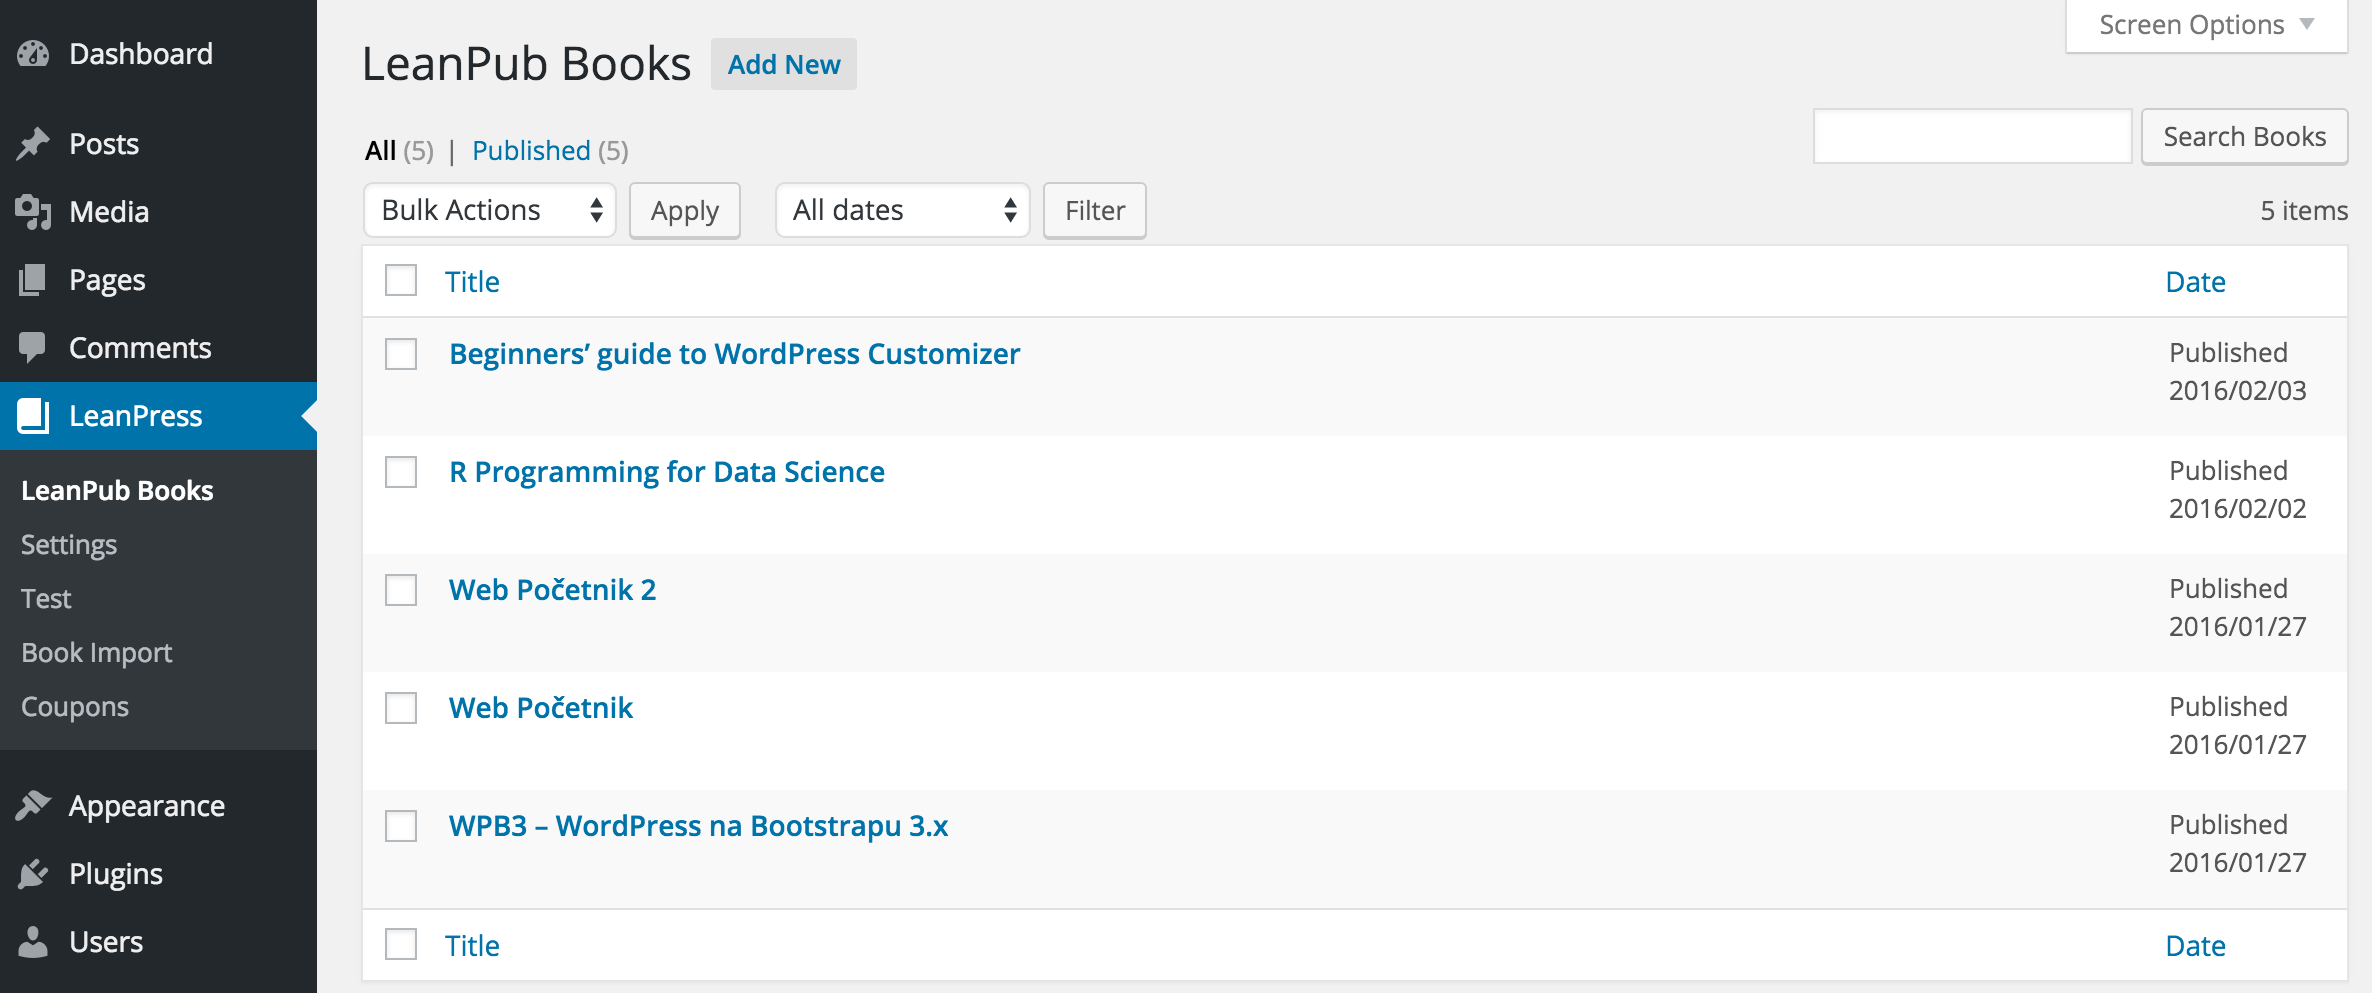Screen dimensions: 2372x993
Task: Open the Web Početnik book
Action: (x=541, y=708)
